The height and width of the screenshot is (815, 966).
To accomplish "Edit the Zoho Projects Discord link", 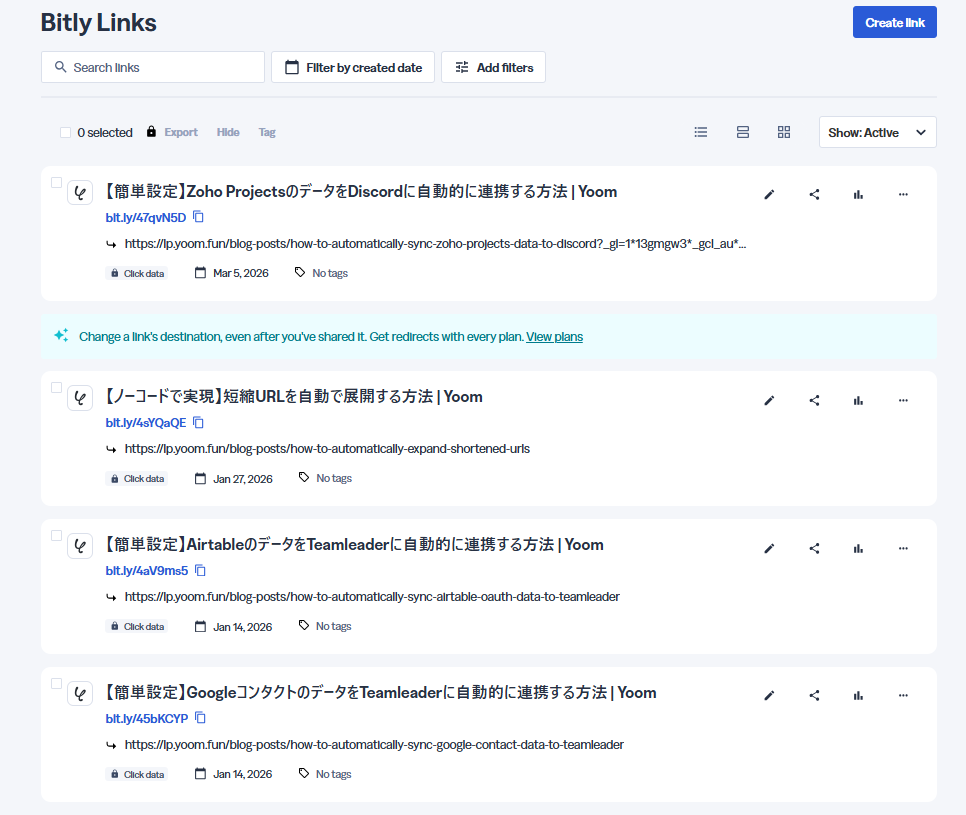I will pos(769,195).
